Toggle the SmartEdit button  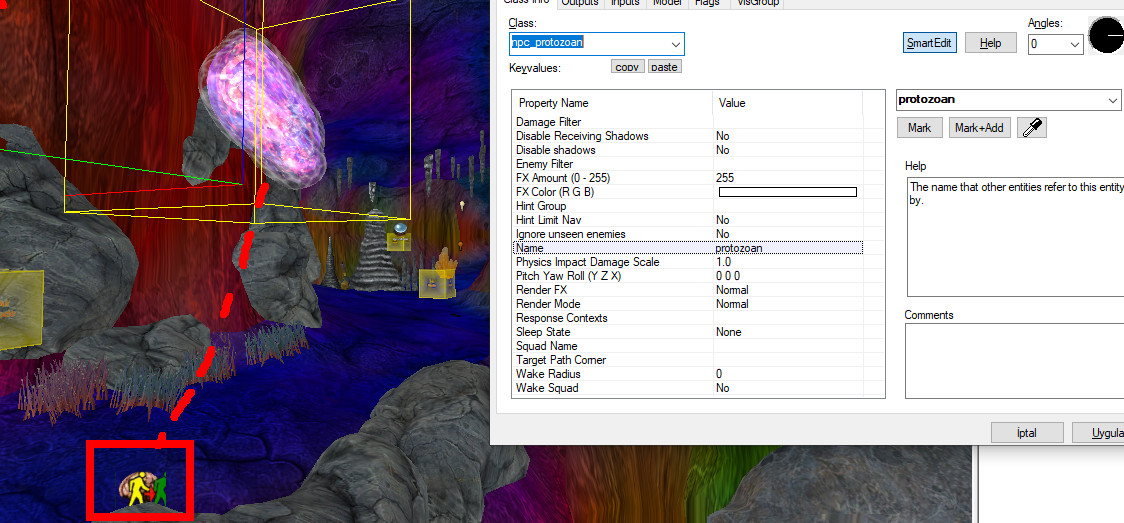pyautogui.click(x=929, y=43)
